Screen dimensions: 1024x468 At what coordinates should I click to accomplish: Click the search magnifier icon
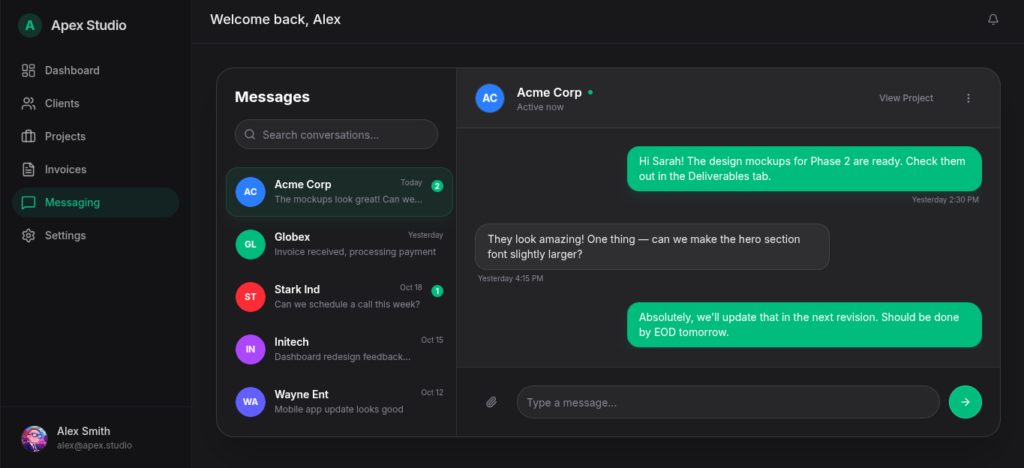pyautogui.click(x=249, y=134)
